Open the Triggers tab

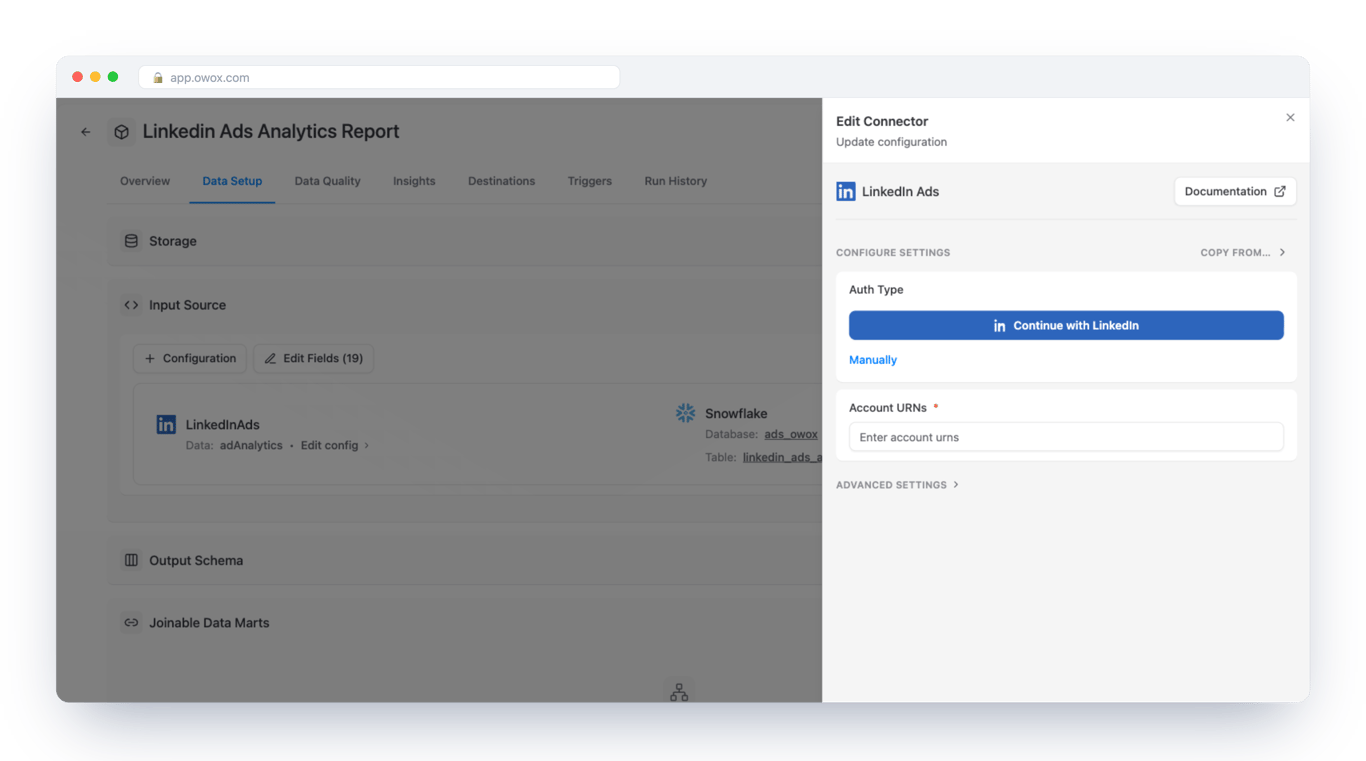click(589, 181)
